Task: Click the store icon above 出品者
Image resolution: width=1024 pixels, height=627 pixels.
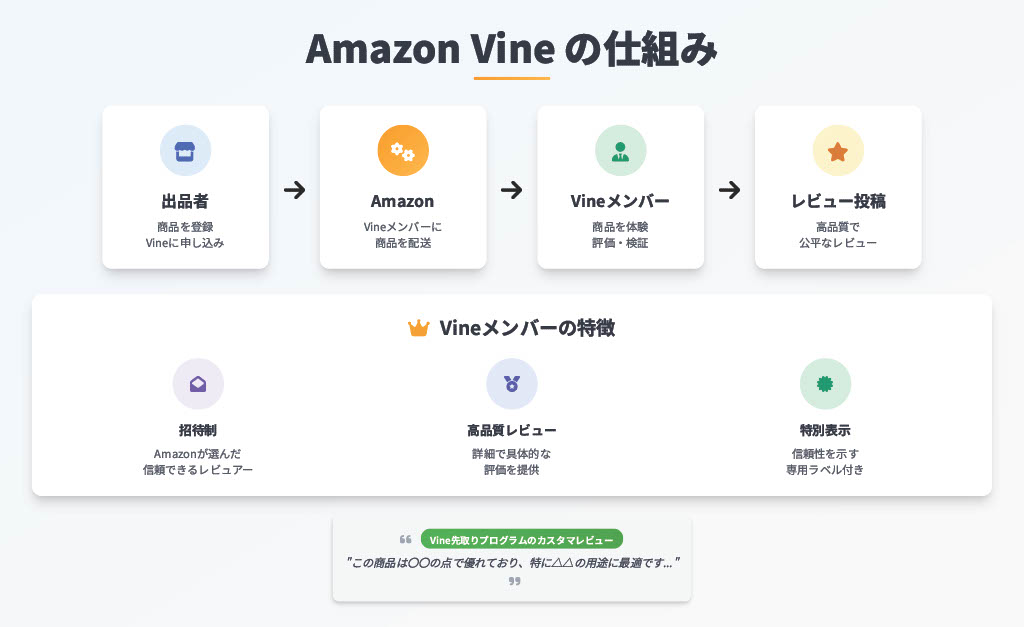Action: pos(185,152)
